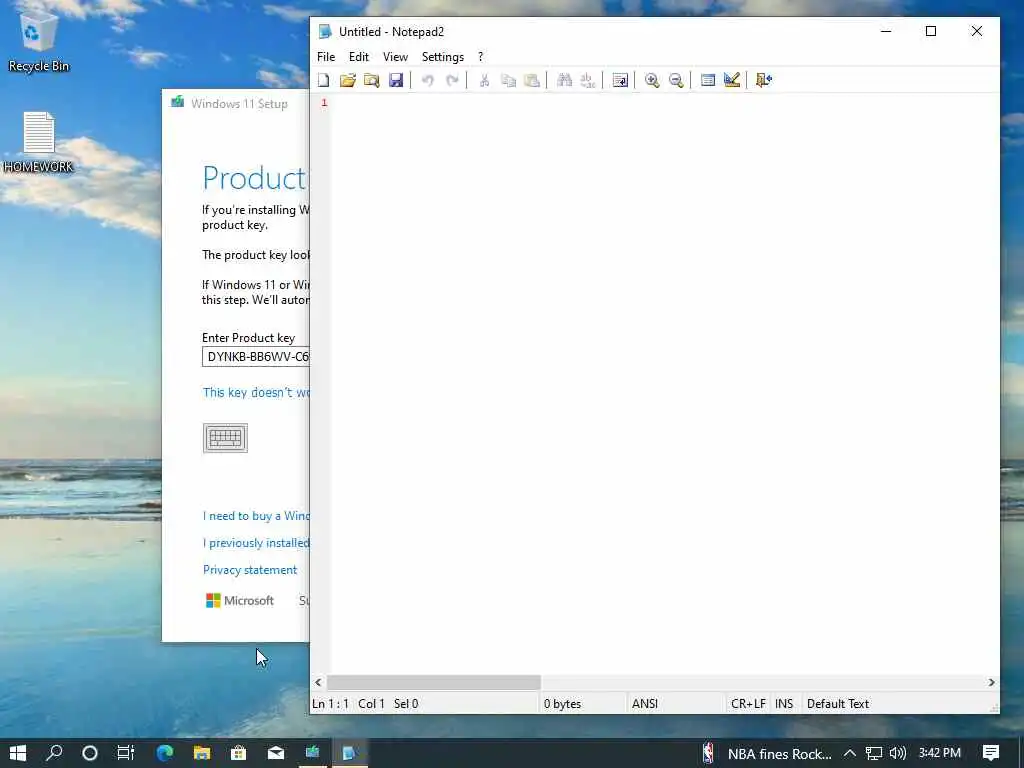Click the Zoom Out magnifier icon

[676, 80]
